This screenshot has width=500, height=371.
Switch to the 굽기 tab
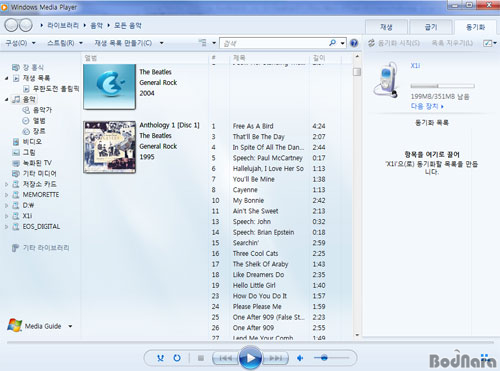point(431,27)
